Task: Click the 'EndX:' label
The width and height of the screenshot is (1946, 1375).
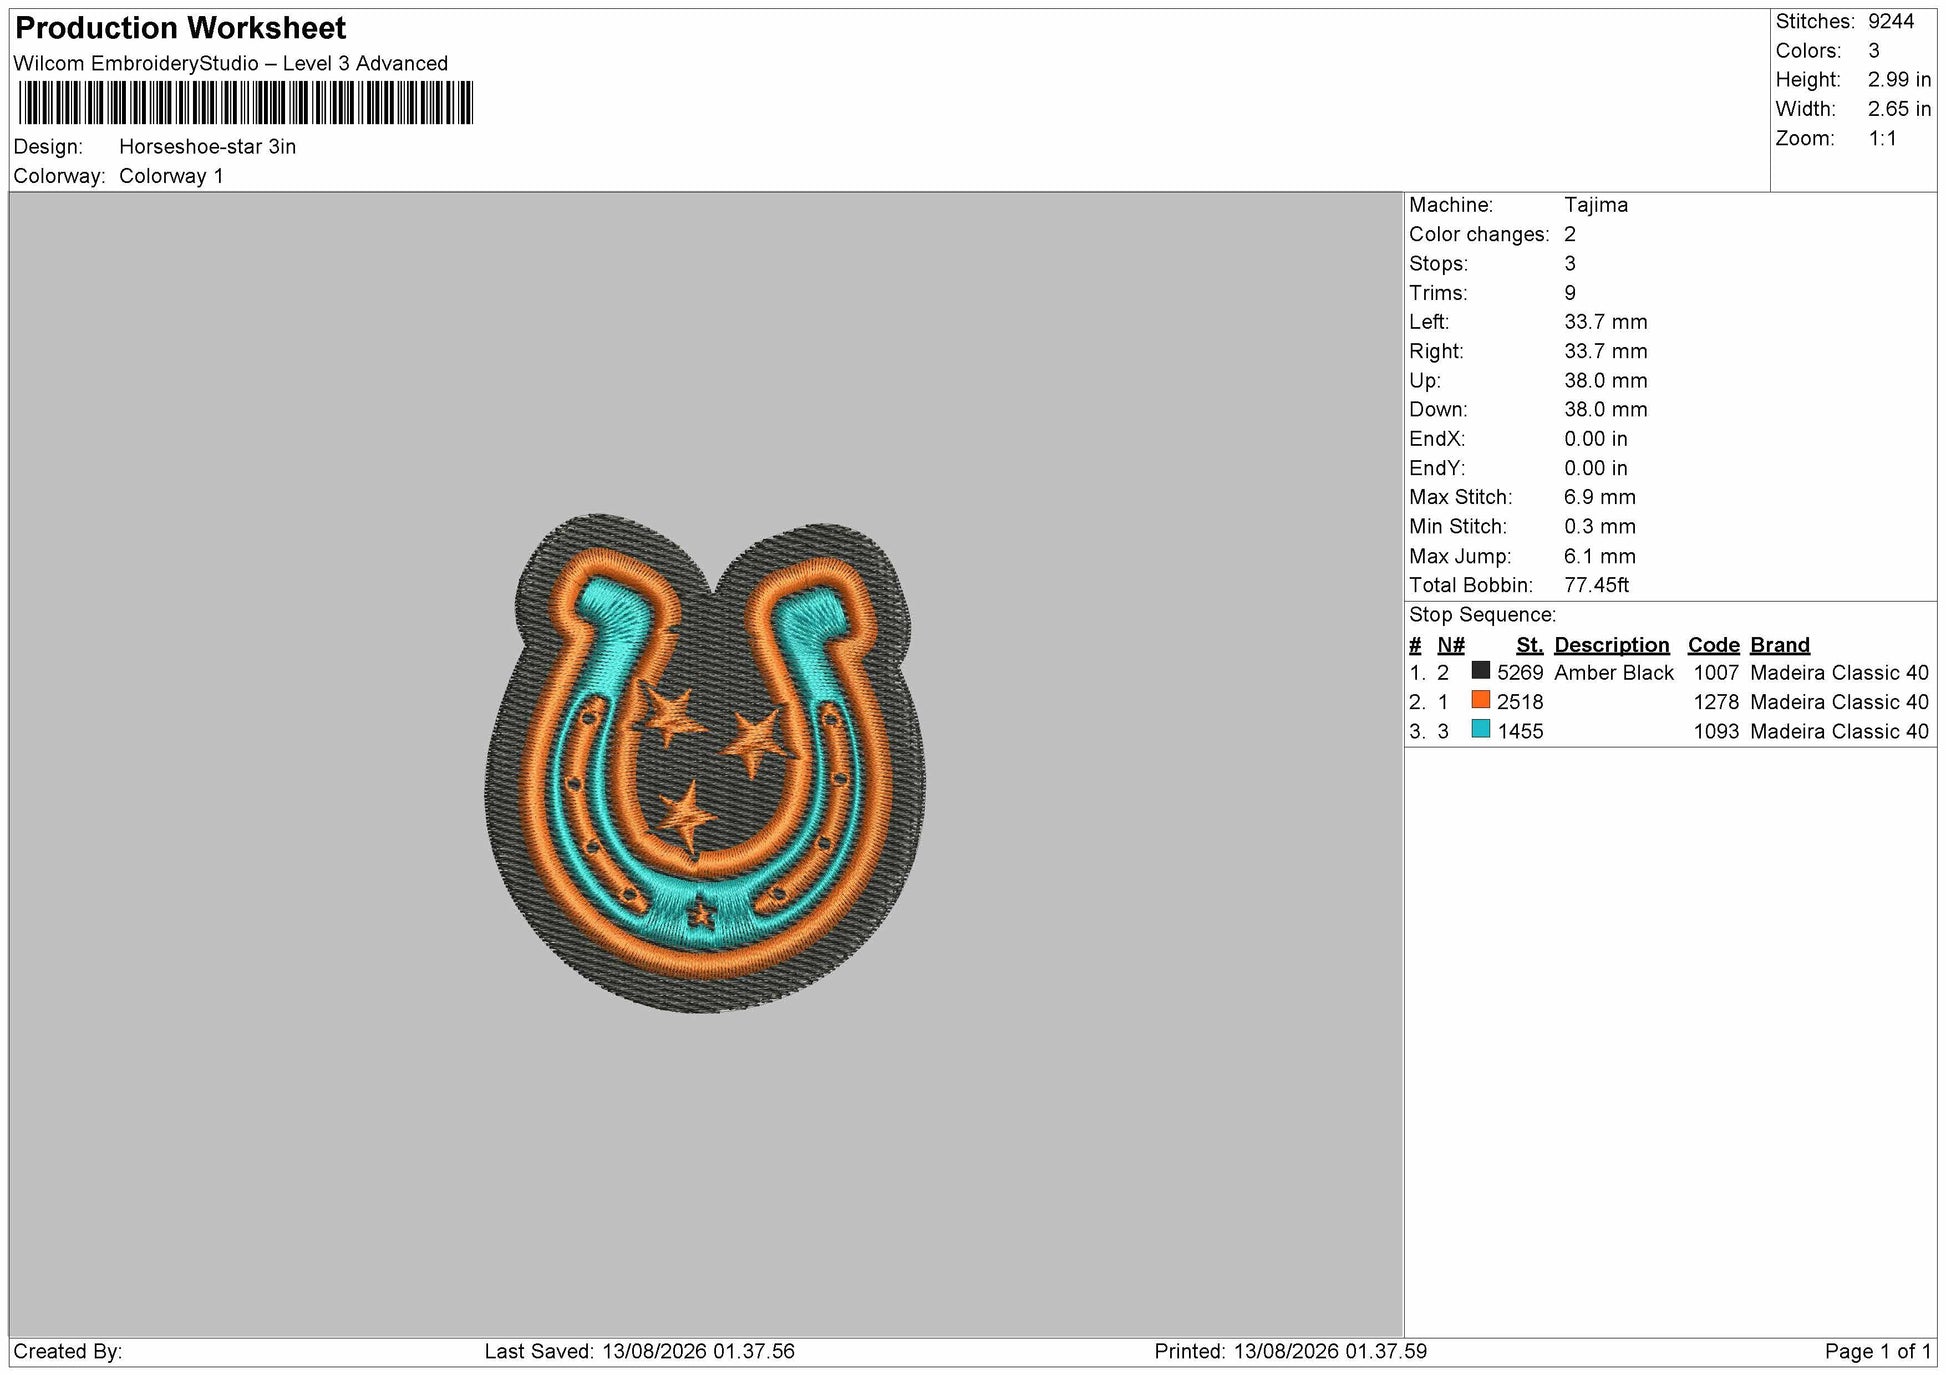Action: click(1437, 439)
